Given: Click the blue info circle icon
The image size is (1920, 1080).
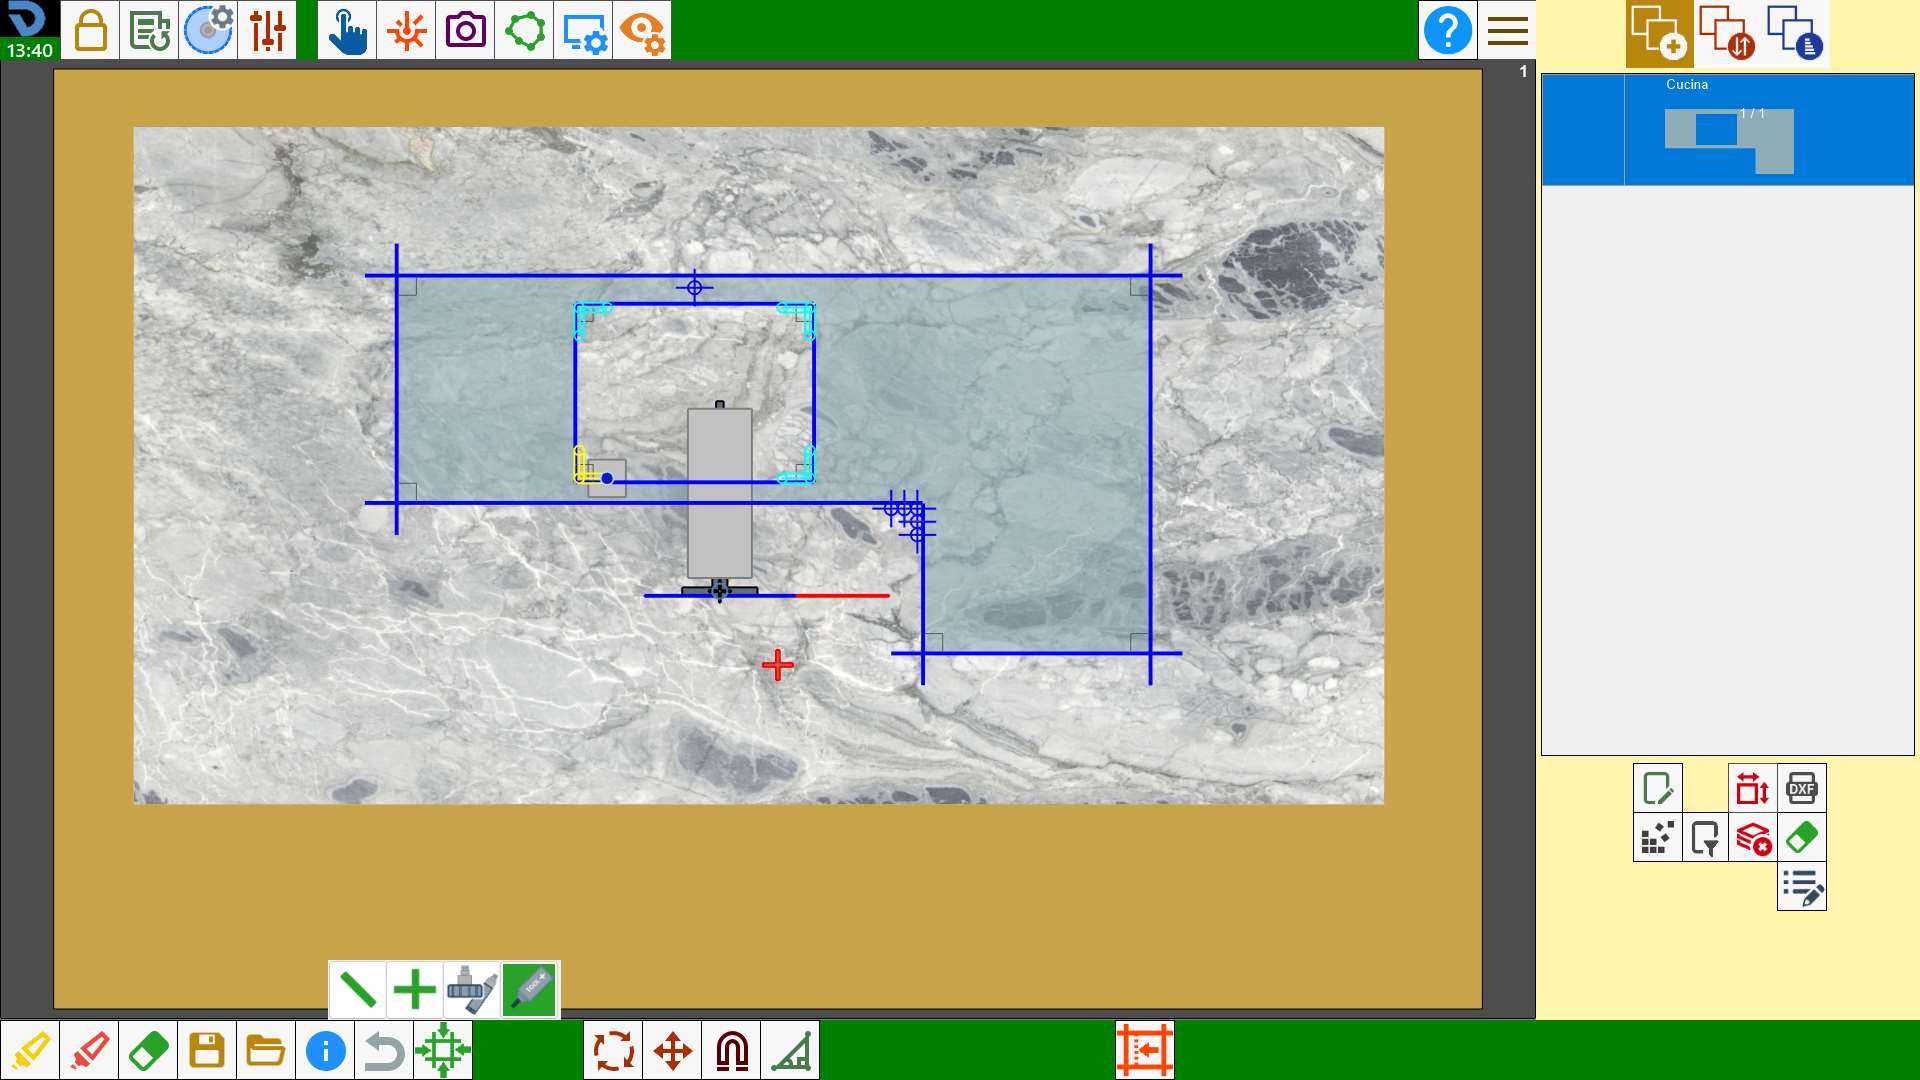Looking at the screenshot, I should pyautogui.click(x=325, y=1050).
